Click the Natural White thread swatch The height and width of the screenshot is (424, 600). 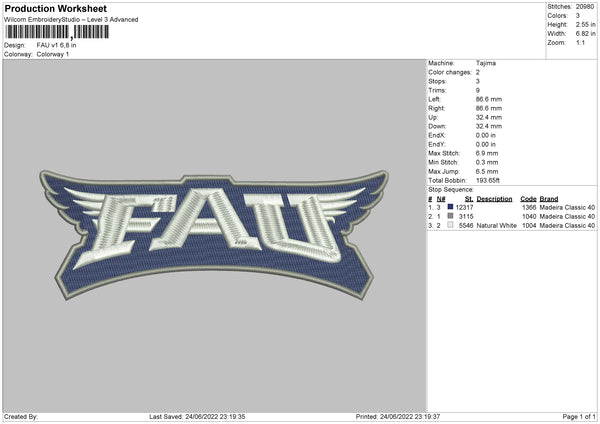(450, 225)
